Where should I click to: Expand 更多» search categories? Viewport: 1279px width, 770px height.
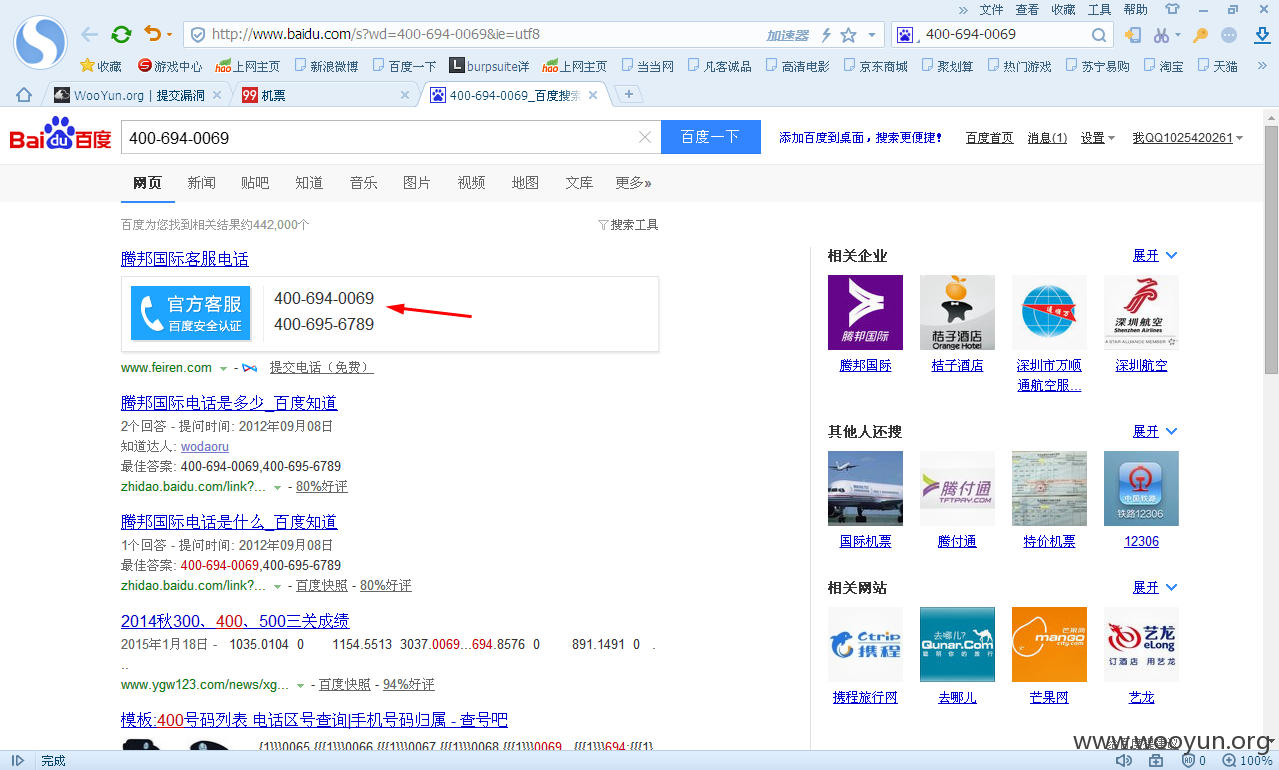pyautogui.click(x=633, y=183)
